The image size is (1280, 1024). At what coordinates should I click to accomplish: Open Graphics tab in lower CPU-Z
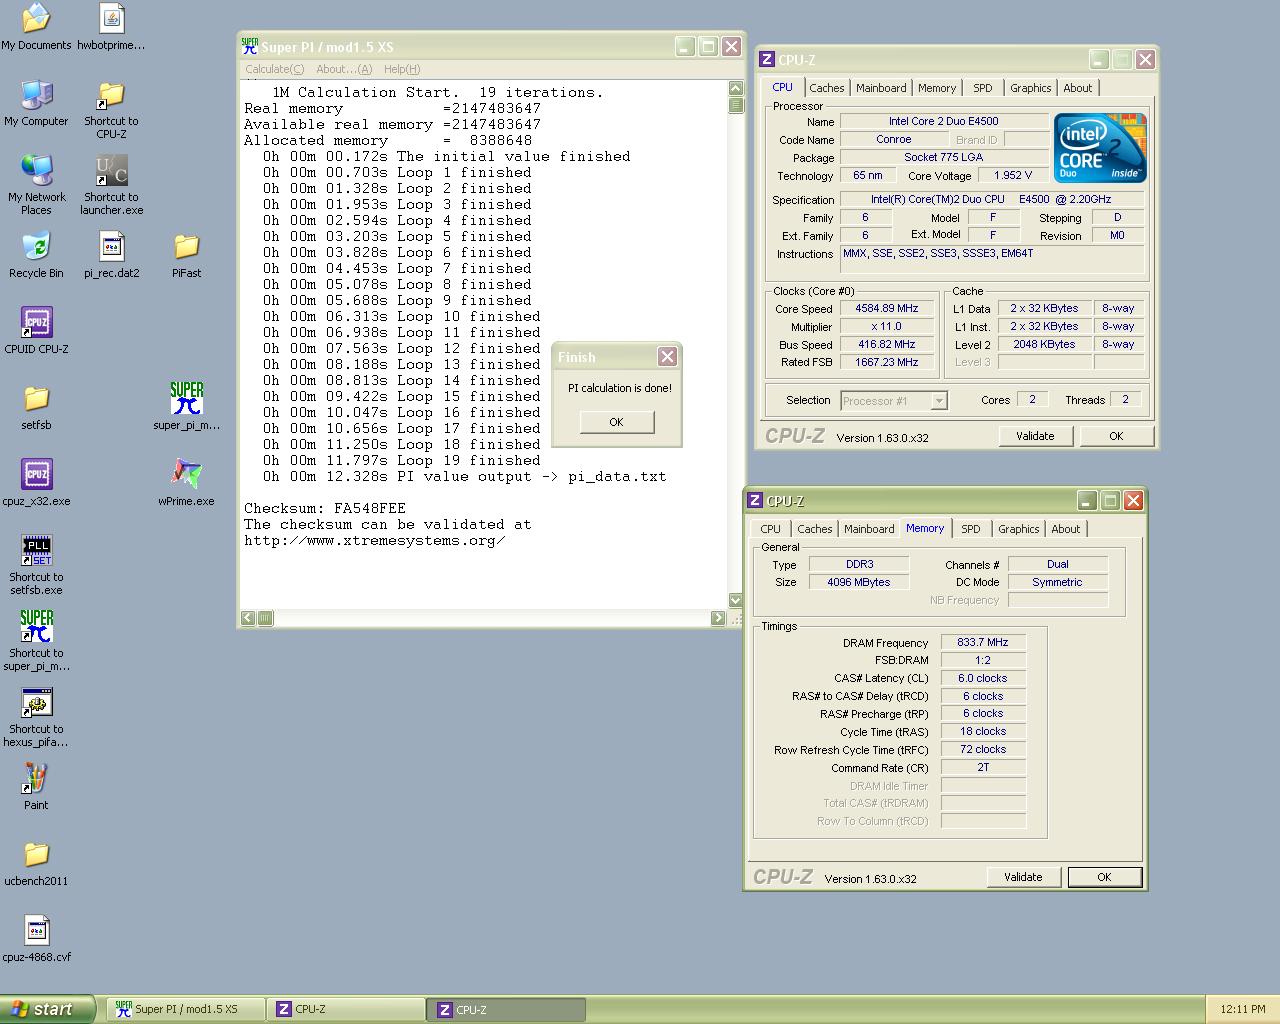1018,529
